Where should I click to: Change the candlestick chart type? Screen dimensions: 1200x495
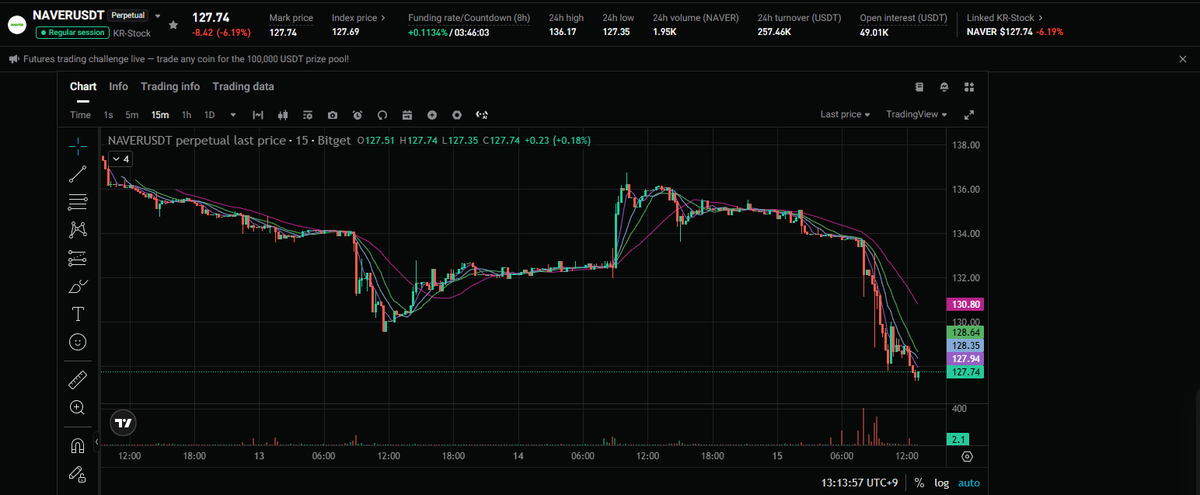point(282,114)
